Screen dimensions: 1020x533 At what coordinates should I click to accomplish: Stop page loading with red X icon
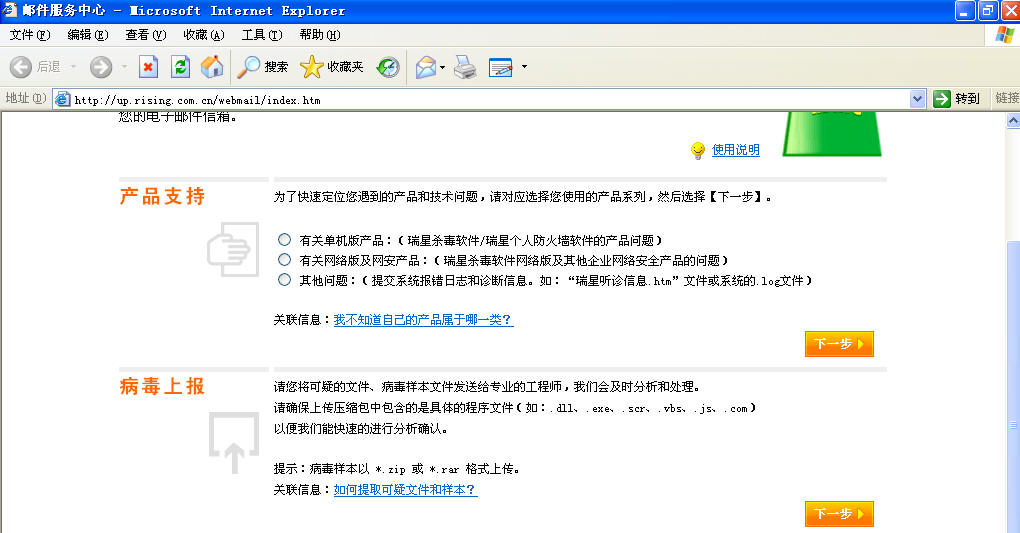click(148, 66)
